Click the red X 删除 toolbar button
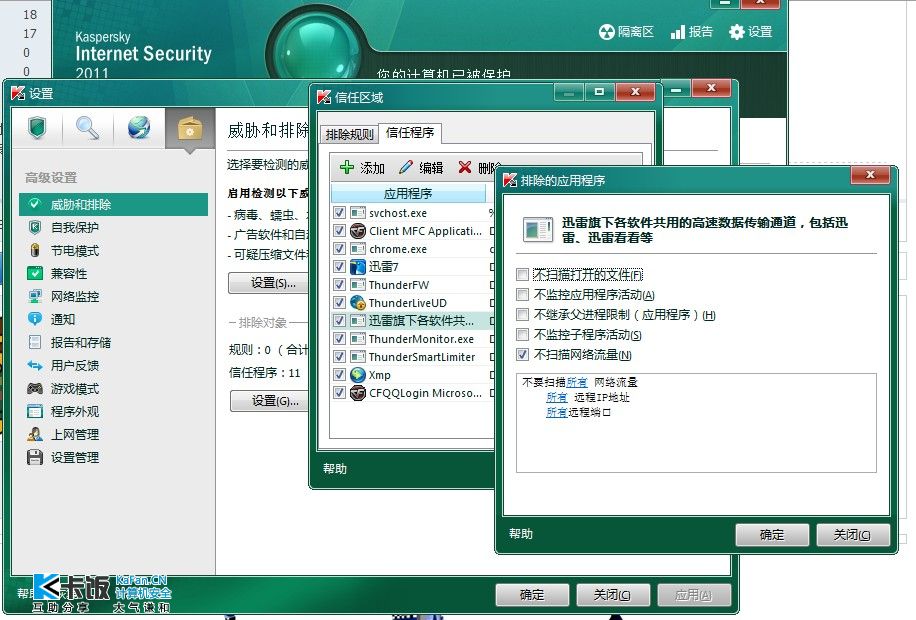916x620 pixels. 477,168
